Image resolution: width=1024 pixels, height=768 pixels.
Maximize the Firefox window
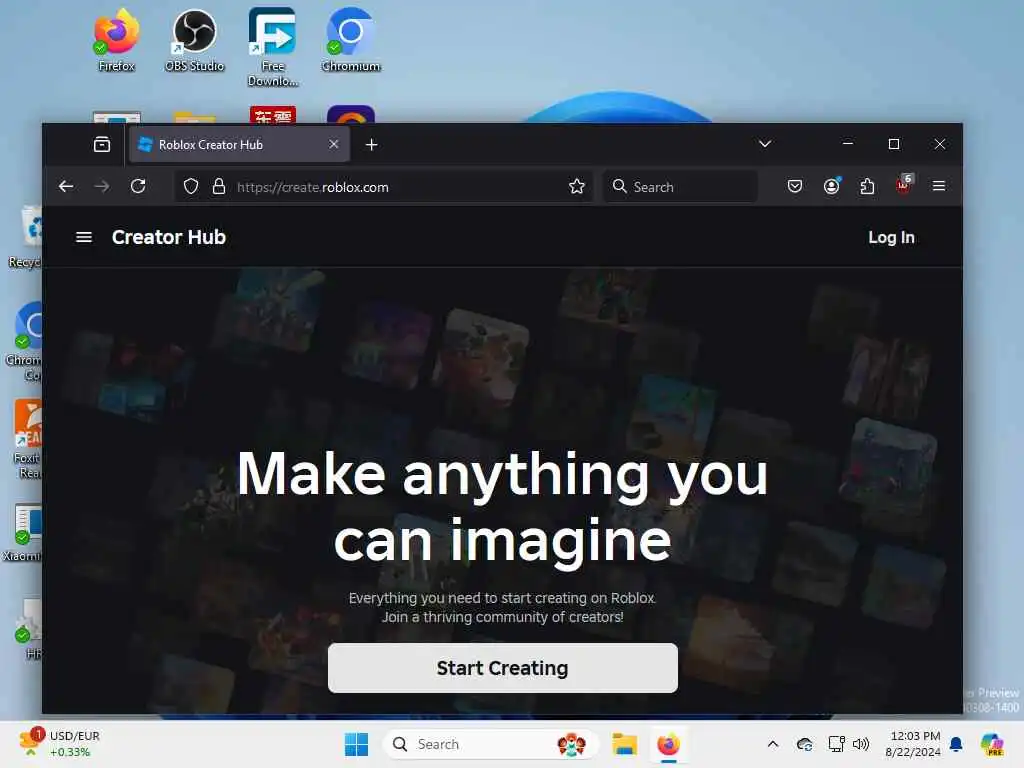[894, 144]
